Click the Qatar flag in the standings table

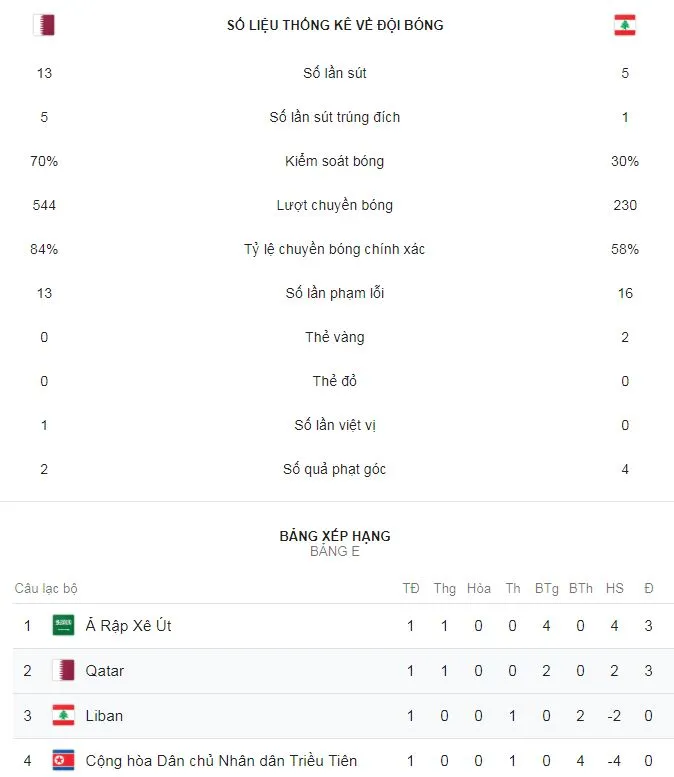click(64, 670)
